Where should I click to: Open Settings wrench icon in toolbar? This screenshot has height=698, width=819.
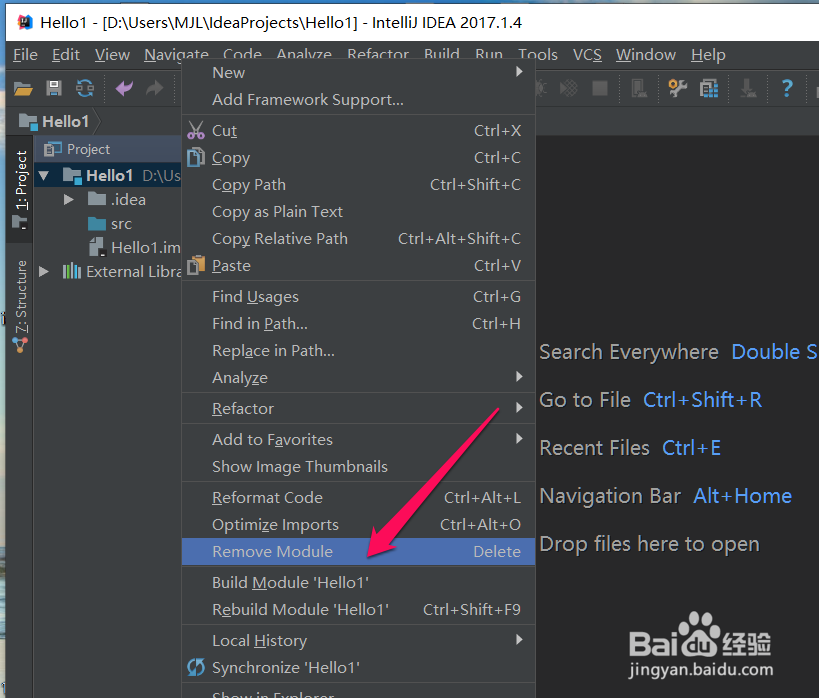tap(678, 88)
